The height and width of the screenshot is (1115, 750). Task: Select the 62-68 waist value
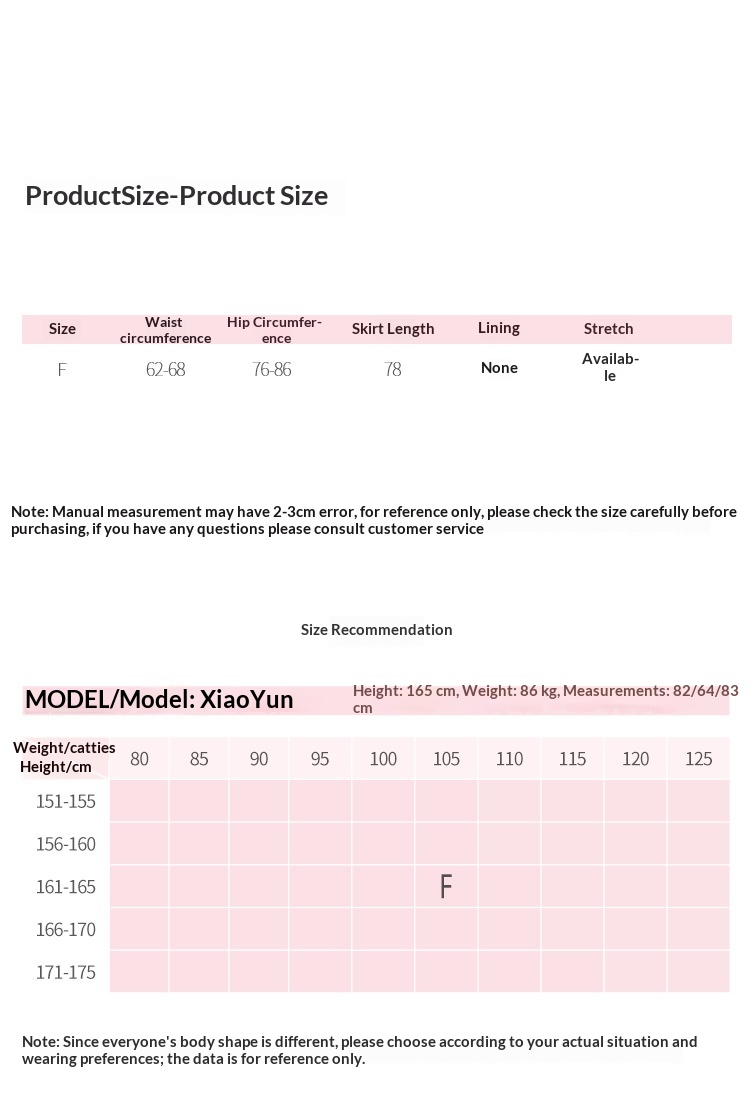tap(166, 370)
